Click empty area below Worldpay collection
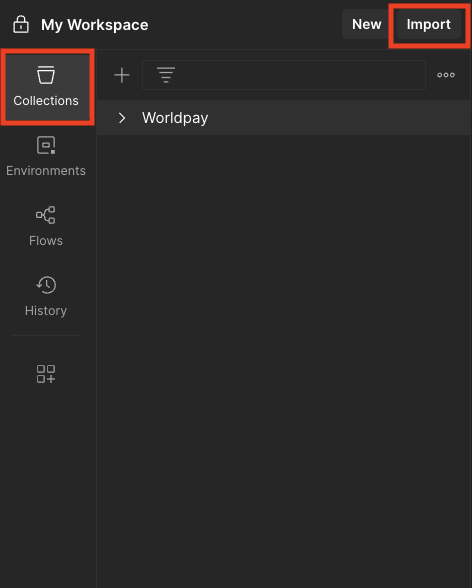The width and height of the screenshot is (472, 588). pyautogui.click(x=284, y=360)
